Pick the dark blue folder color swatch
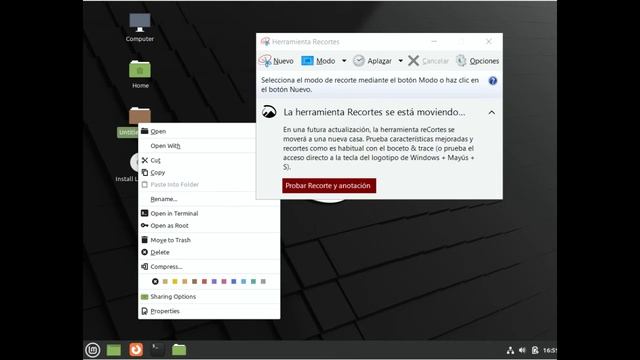The height and width of the screenshot is (360, 640). point(233,281)
